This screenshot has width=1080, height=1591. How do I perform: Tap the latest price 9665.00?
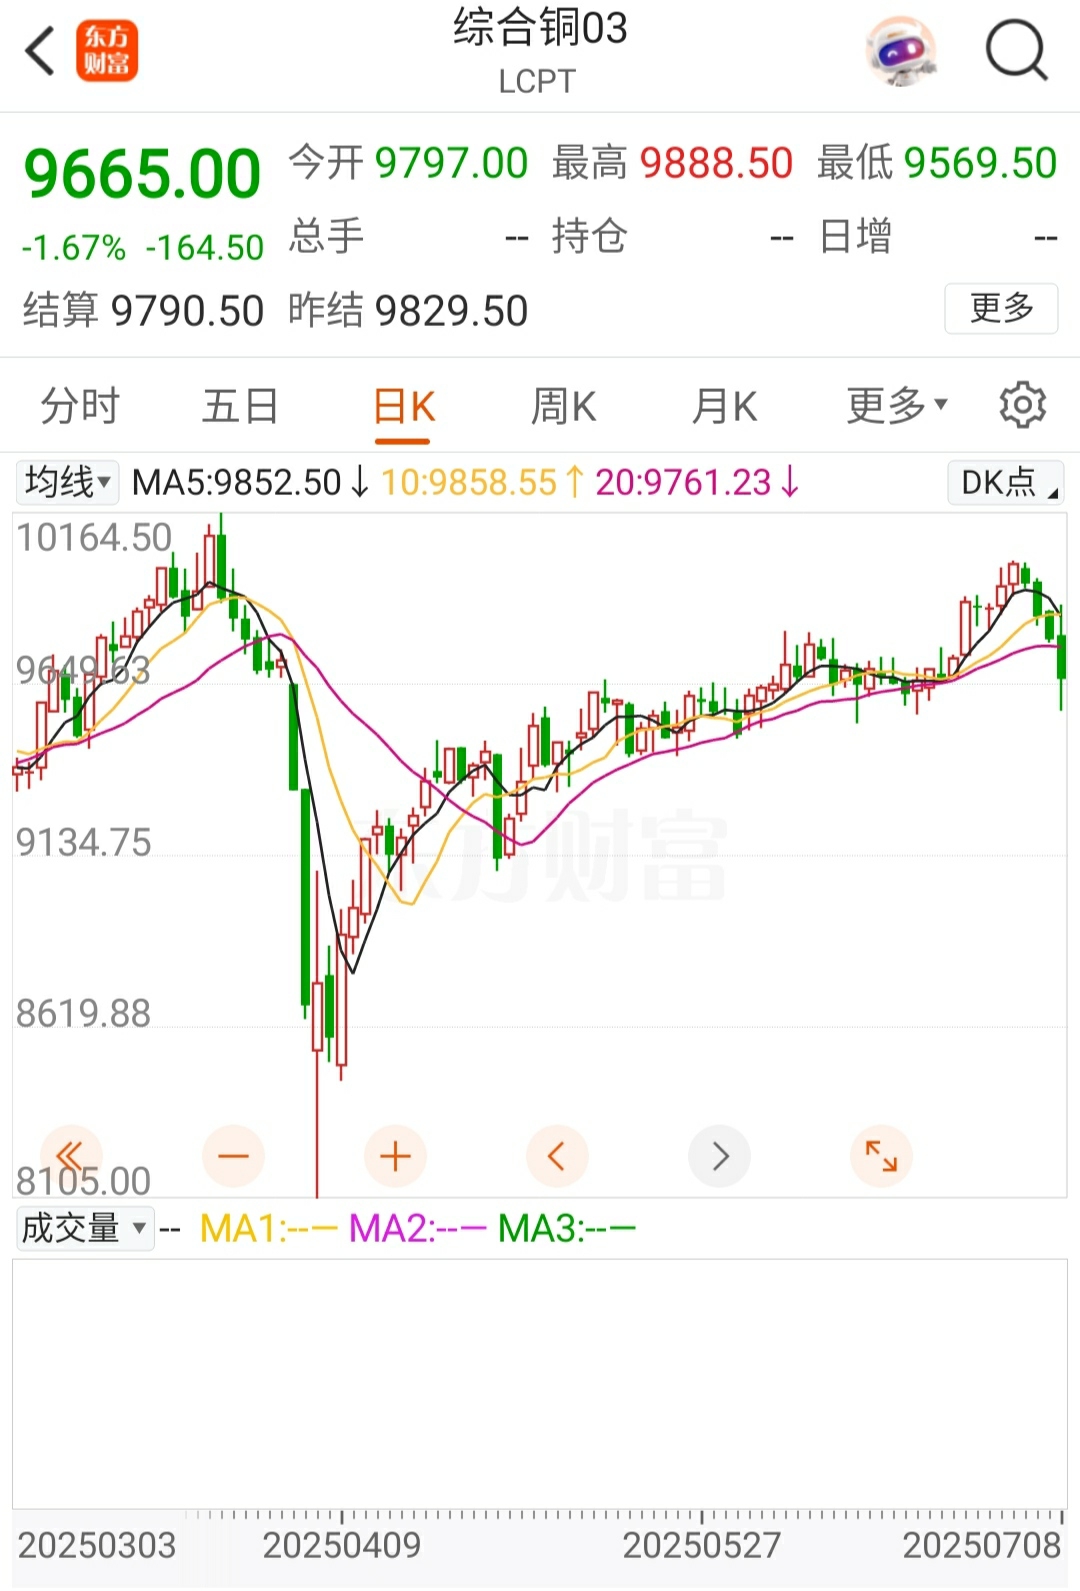point(142,174)
